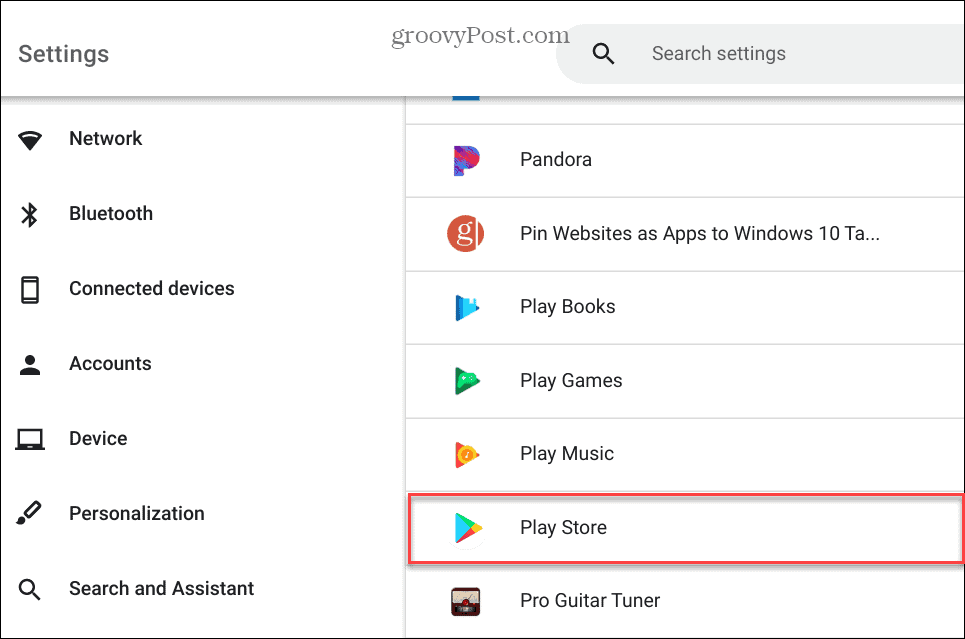This screenshot has width=965, height=639.
Task: Click the Pandora app icon
Action: coord(466,160)
